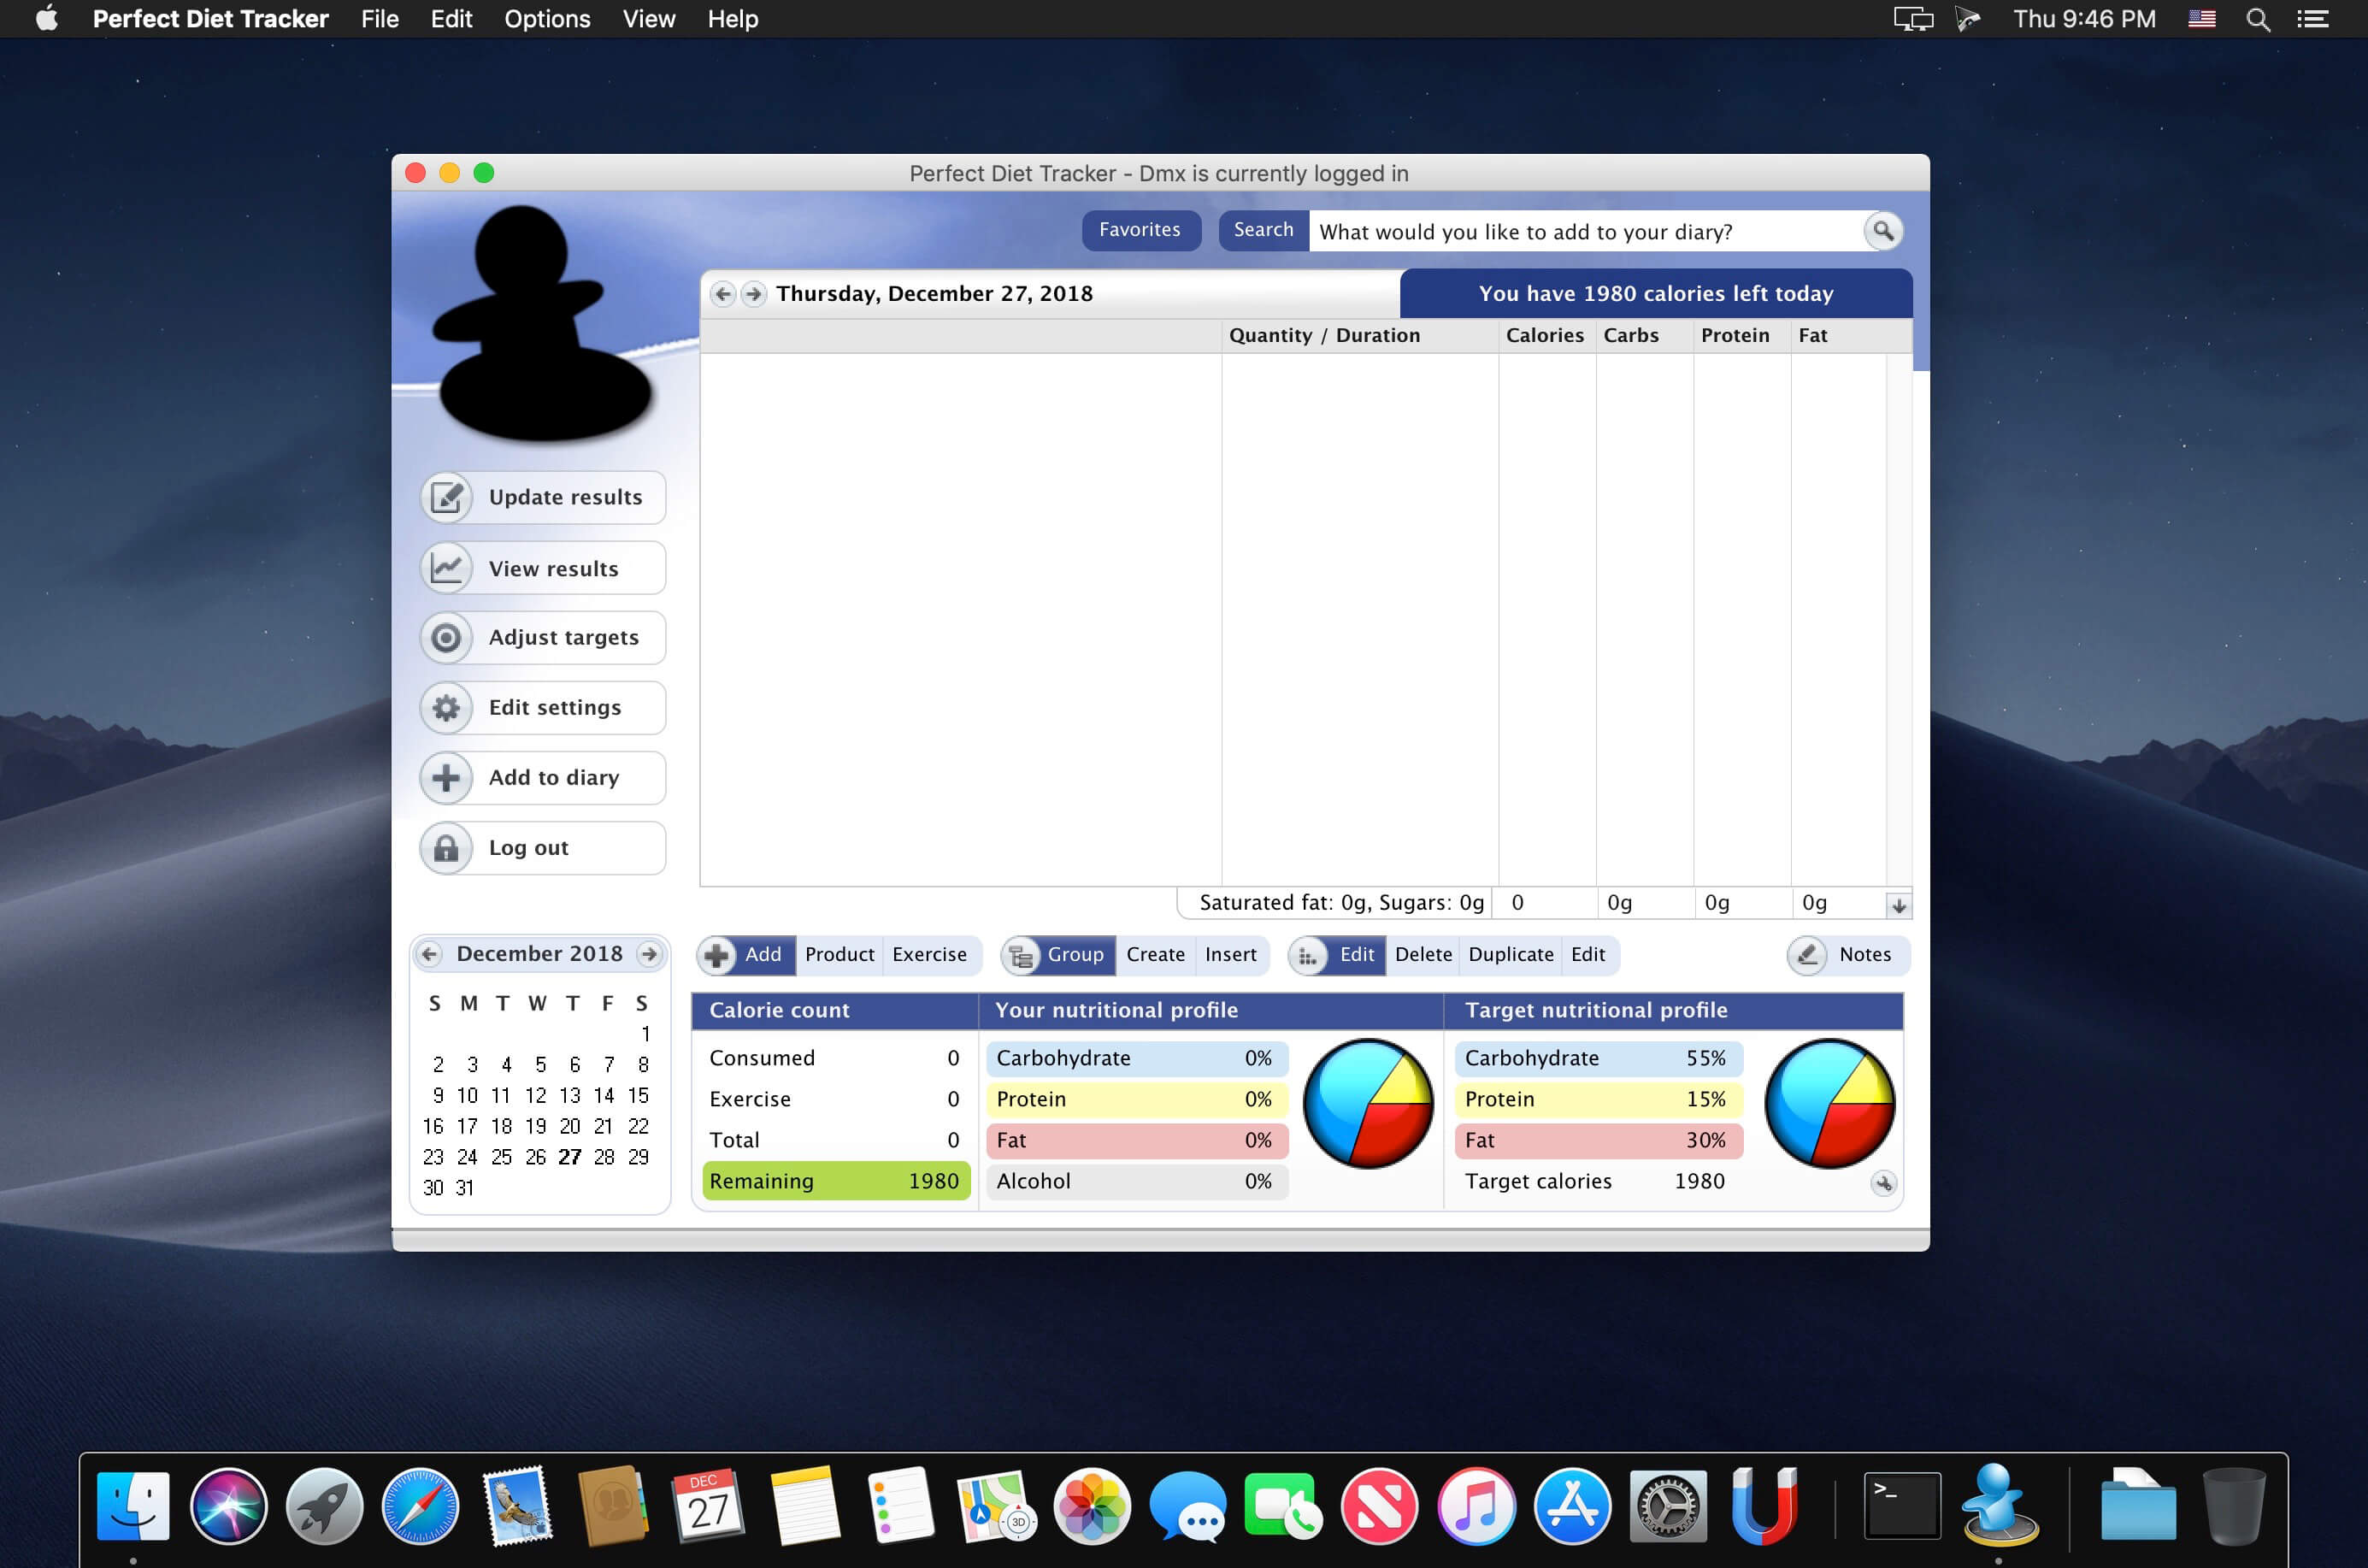Click the Update results pencil icon
This screenshot has width=2368, height=1568.
446,497
